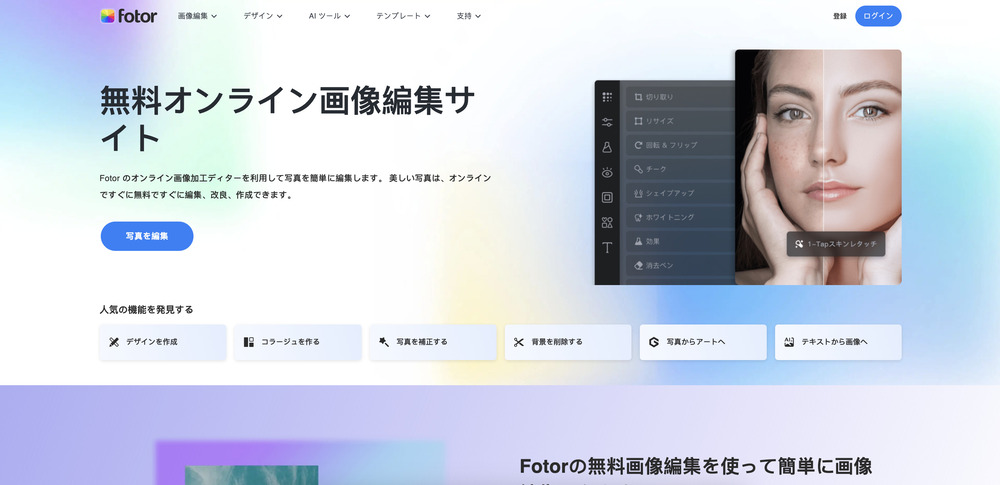The height and width of the screenshot is (485, 1000).
Task: Expand the chevron beside テンプレート
Action: 427,17
